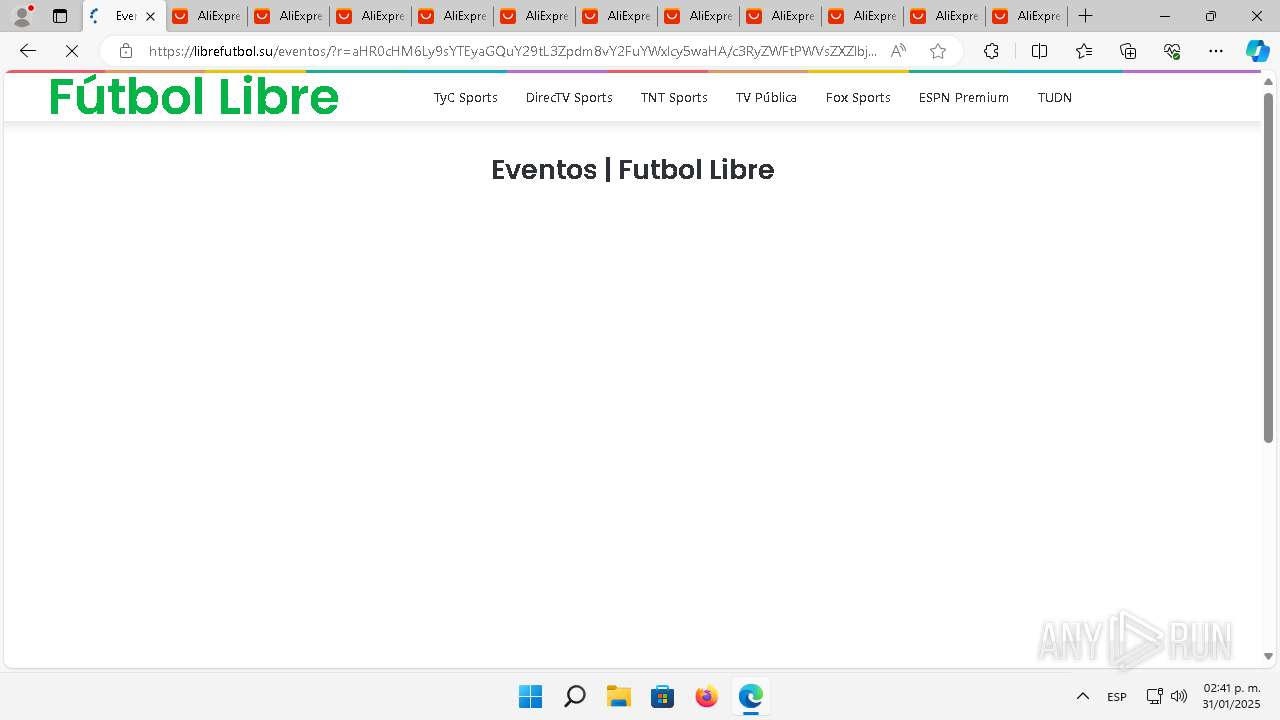Open File Explorer from taskbar
Image resolution: width=1280 pixels, height=720 pixels.
click(x=618, y=696)
